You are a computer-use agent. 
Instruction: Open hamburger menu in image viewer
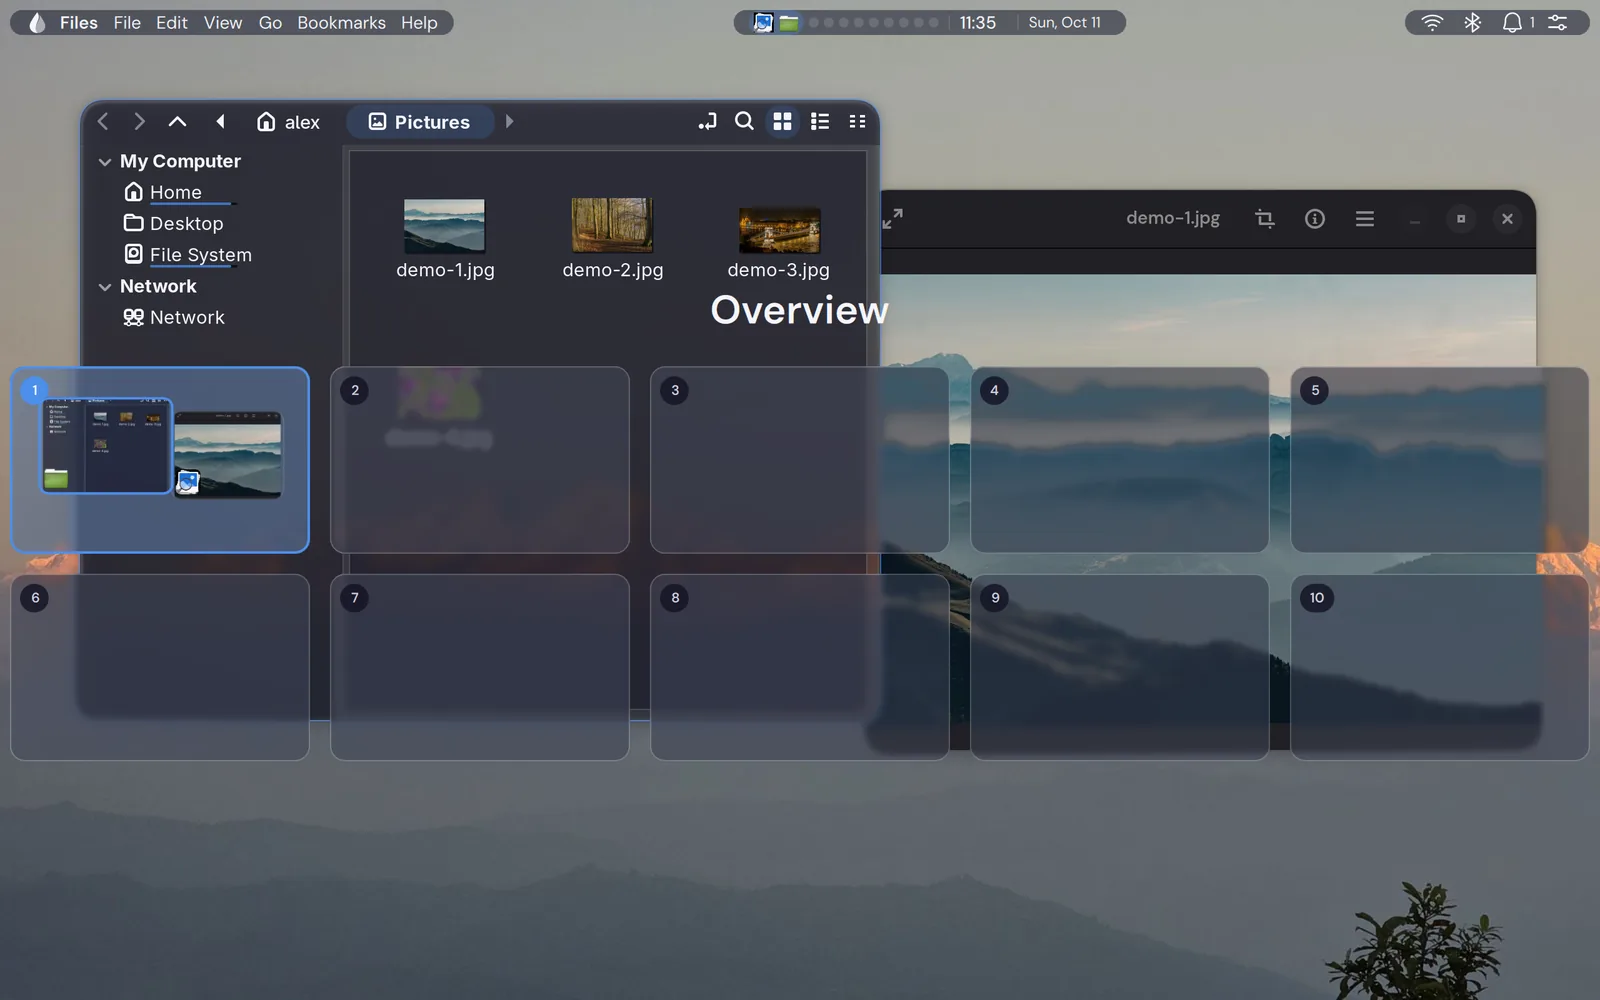pos(1365,218)
